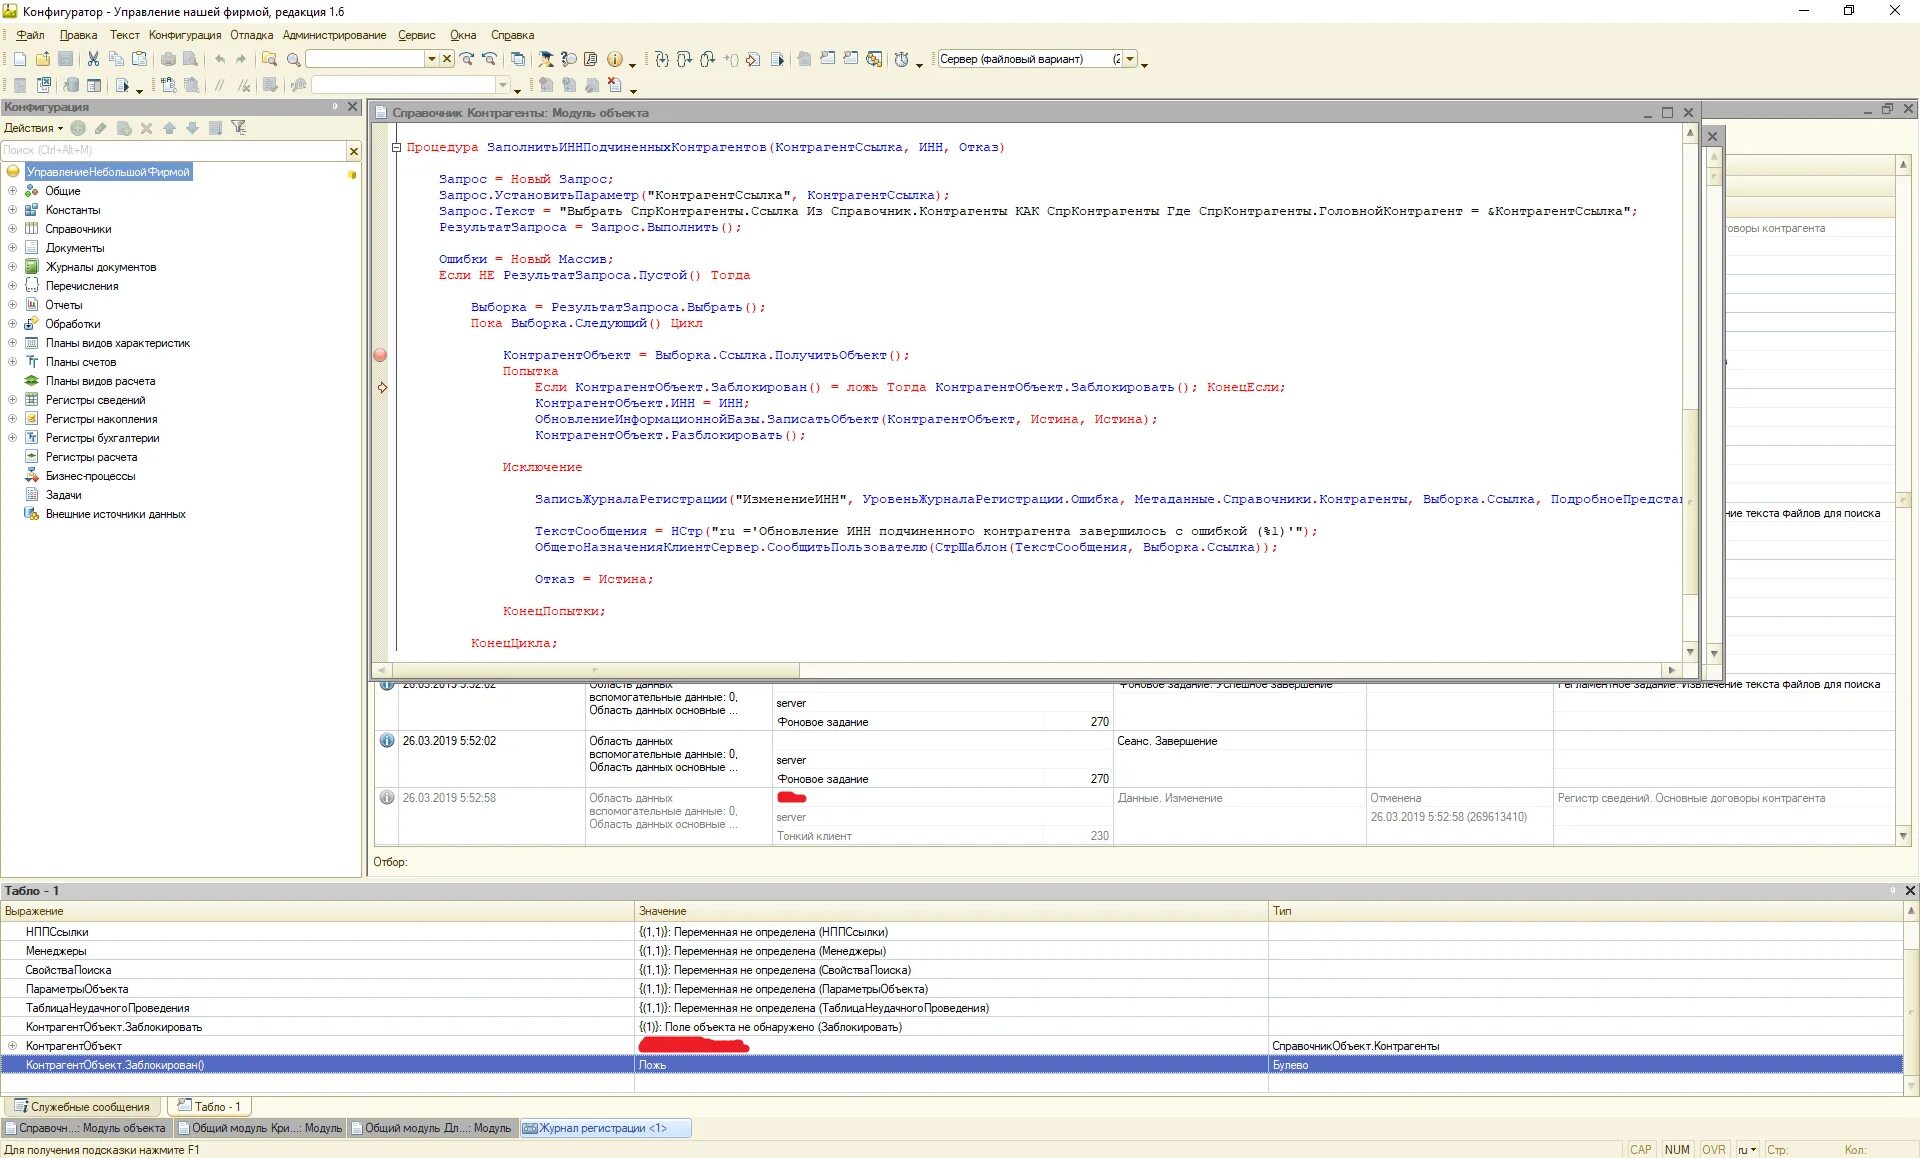This screenshot has height=1158, width=1920.
Task: Click the code editor horizontal scrollbar thumb
Action: coord(595,670)
